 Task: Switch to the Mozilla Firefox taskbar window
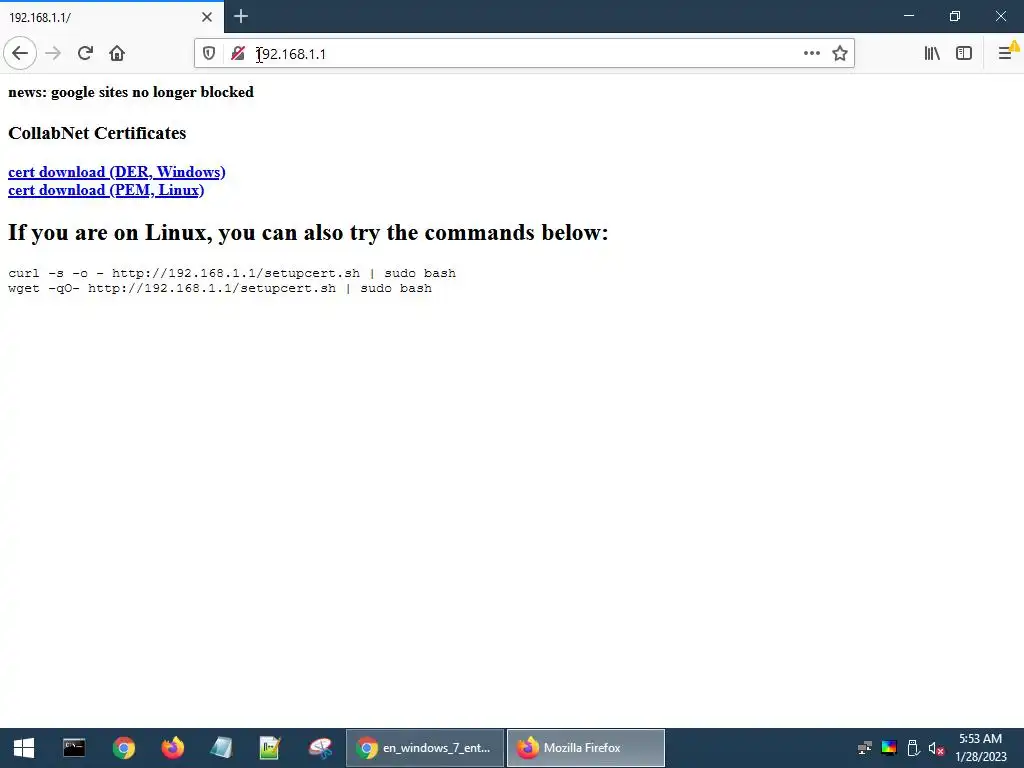[586, 748]
